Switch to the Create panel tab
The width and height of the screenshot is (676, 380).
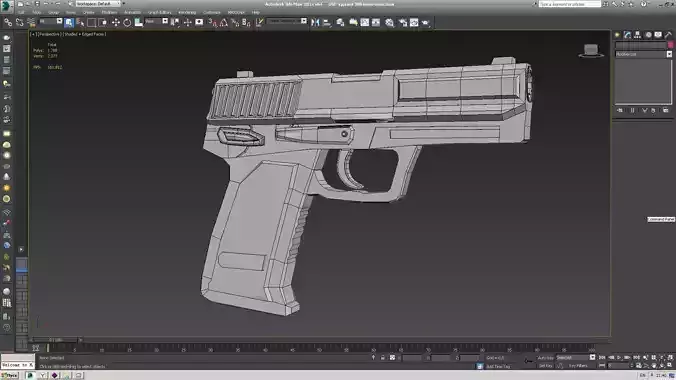click(x=617, y=35)
